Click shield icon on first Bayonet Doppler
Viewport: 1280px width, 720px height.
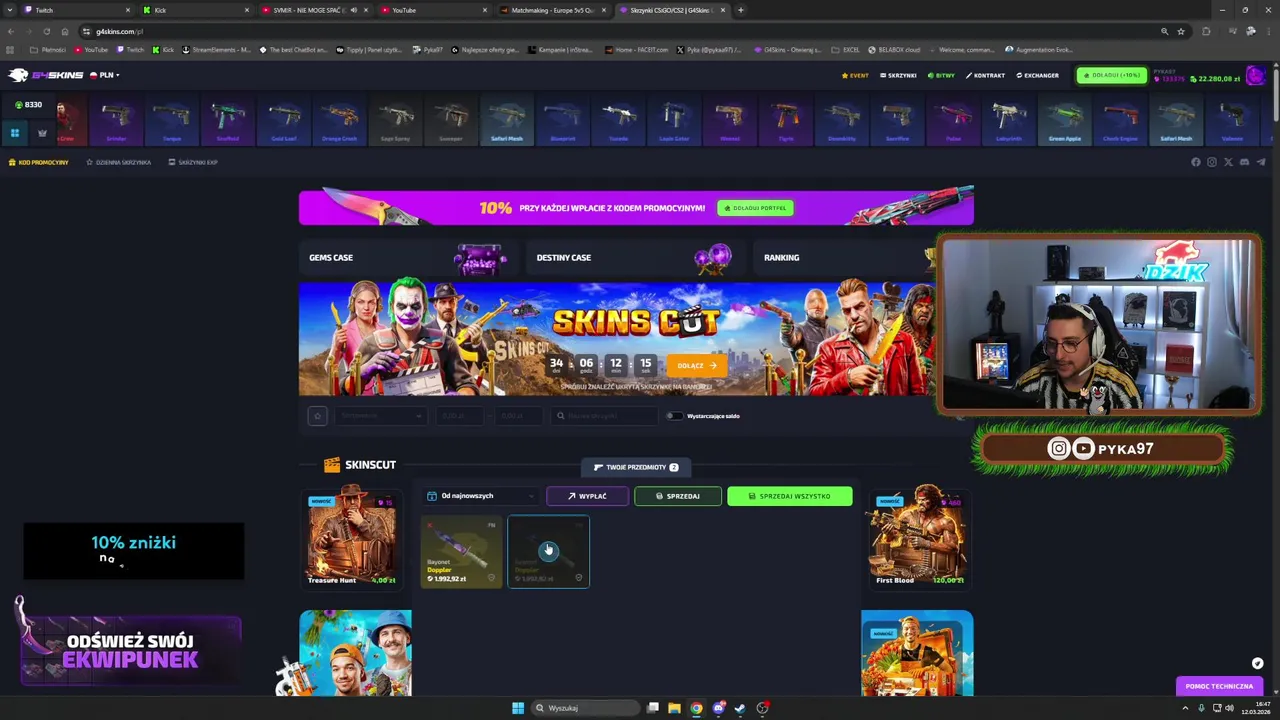(491, 577)
